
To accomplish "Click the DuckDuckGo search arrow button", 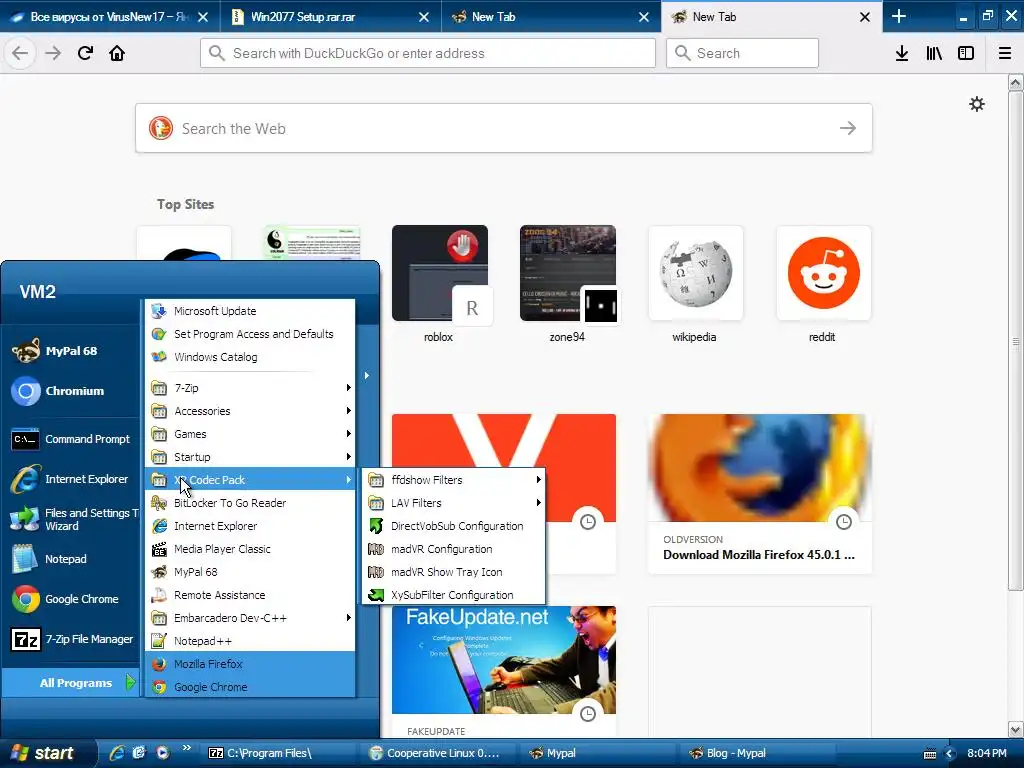I will tap(848, 128).
